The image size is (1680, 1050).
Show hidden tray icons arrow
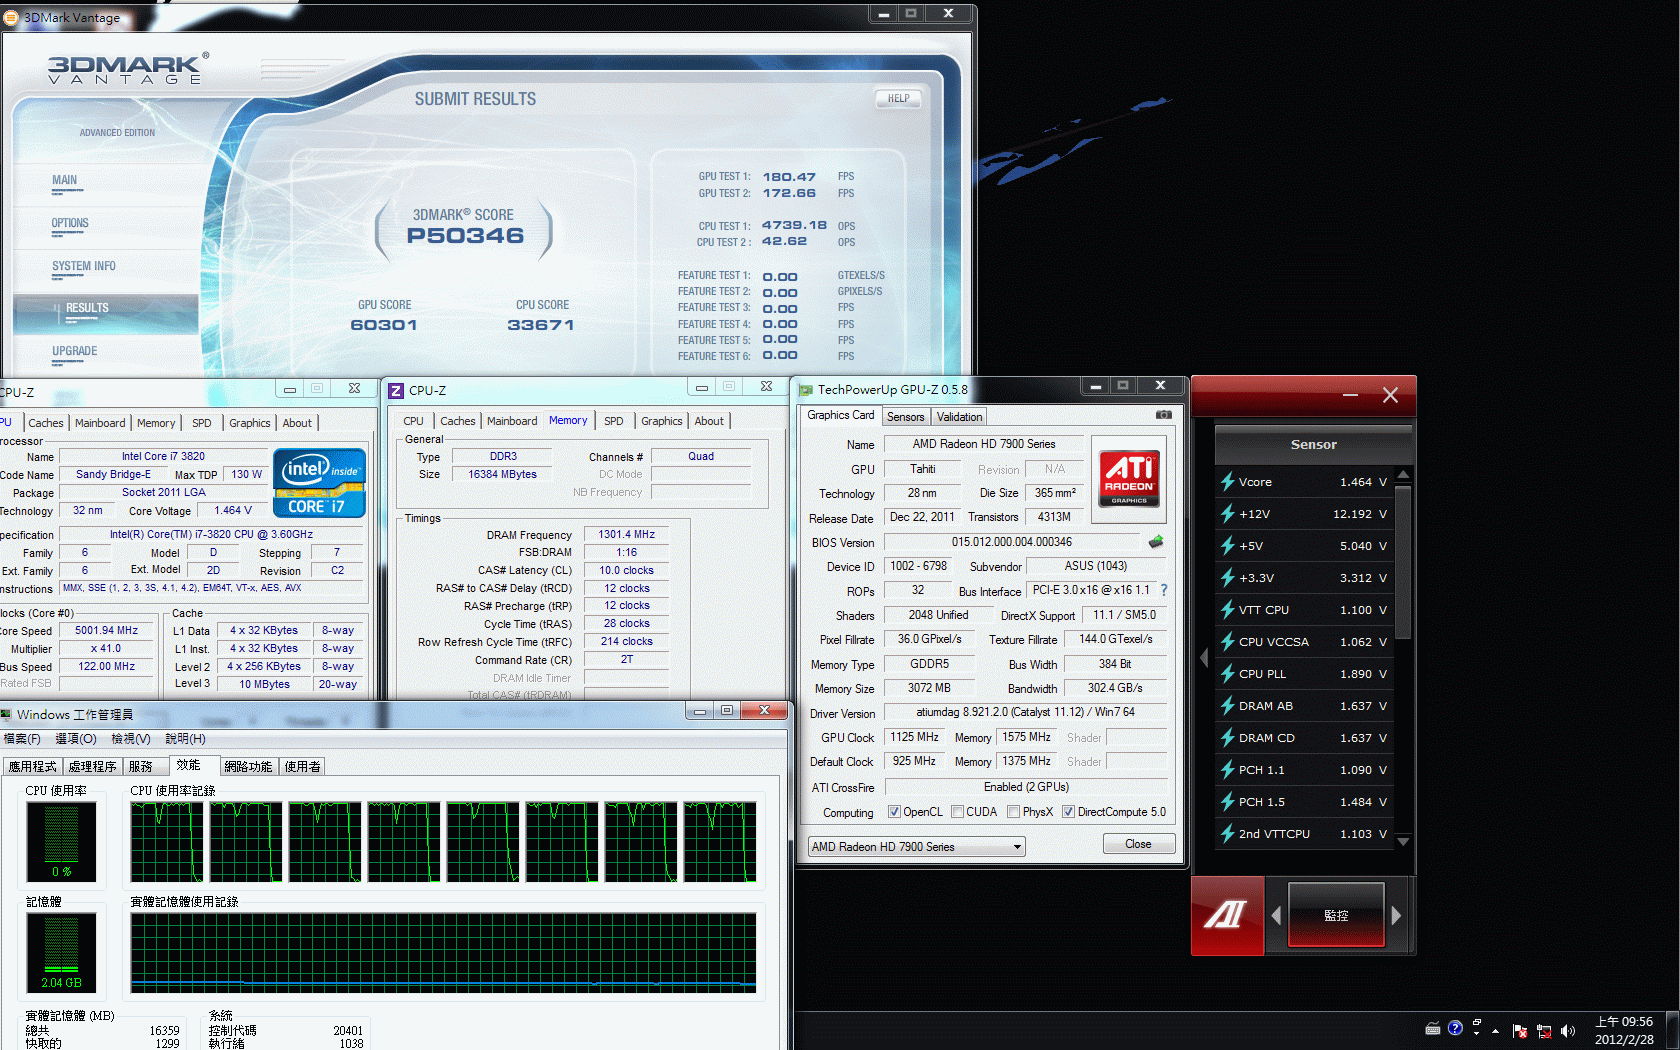pyautogui.click(x=1496, y=1031)
